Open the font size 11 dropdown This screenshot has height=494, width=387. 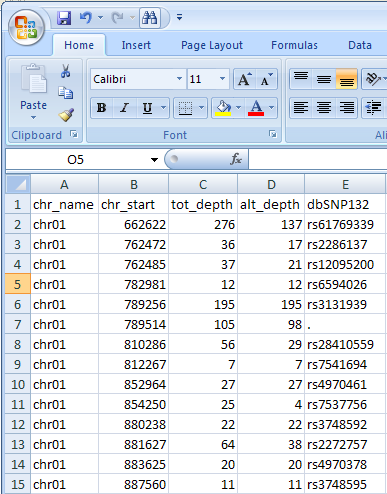(x=222, y=79)
